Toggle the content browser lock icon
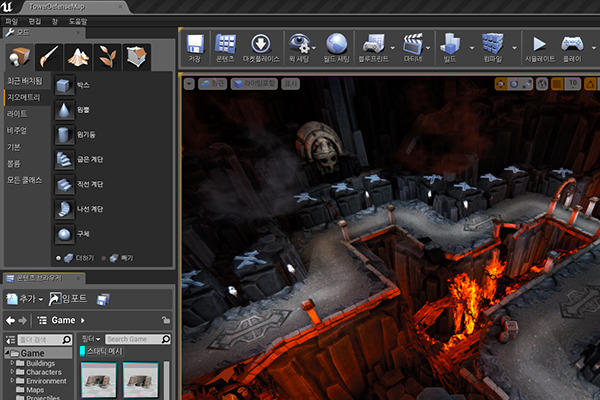Viewport: 600px width, 400px height. [x=166, y=320]
